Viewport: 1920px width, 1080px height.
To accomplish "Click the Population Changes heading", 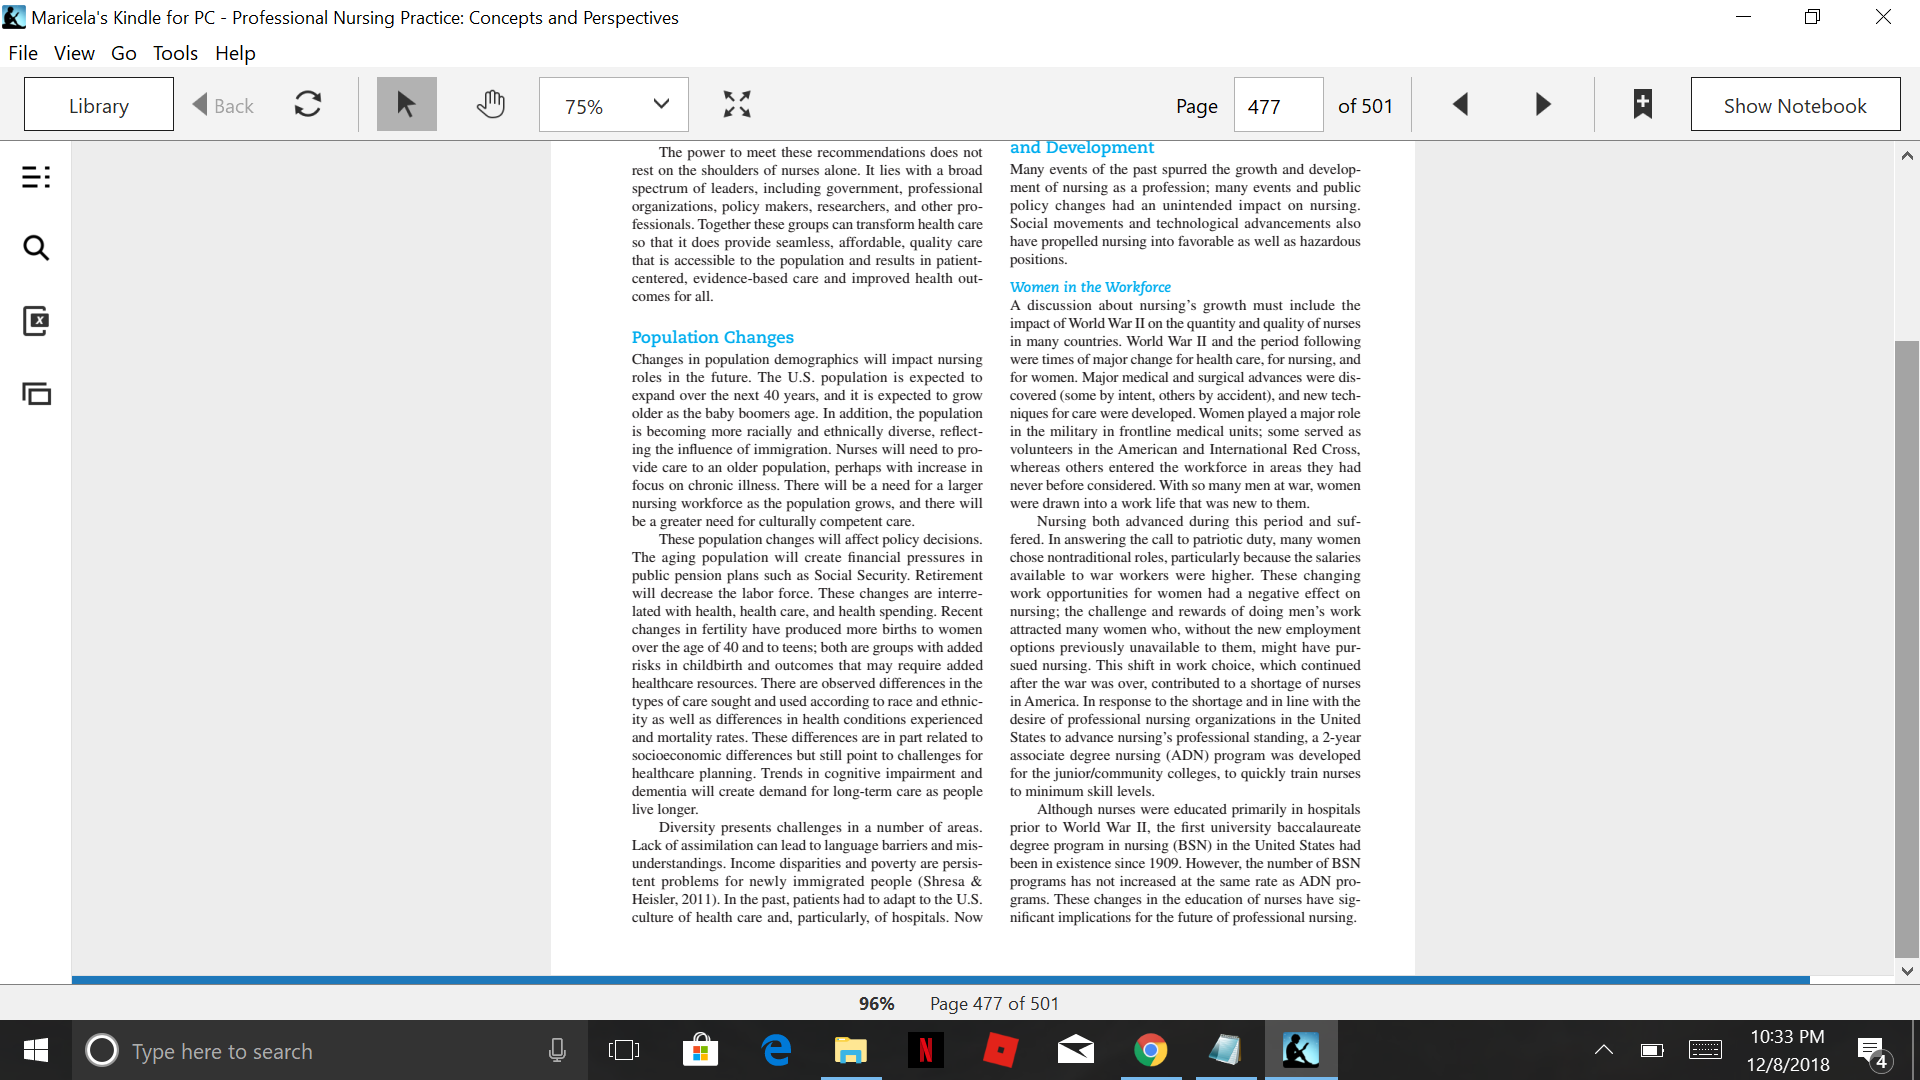I will (x=712, y=337).
